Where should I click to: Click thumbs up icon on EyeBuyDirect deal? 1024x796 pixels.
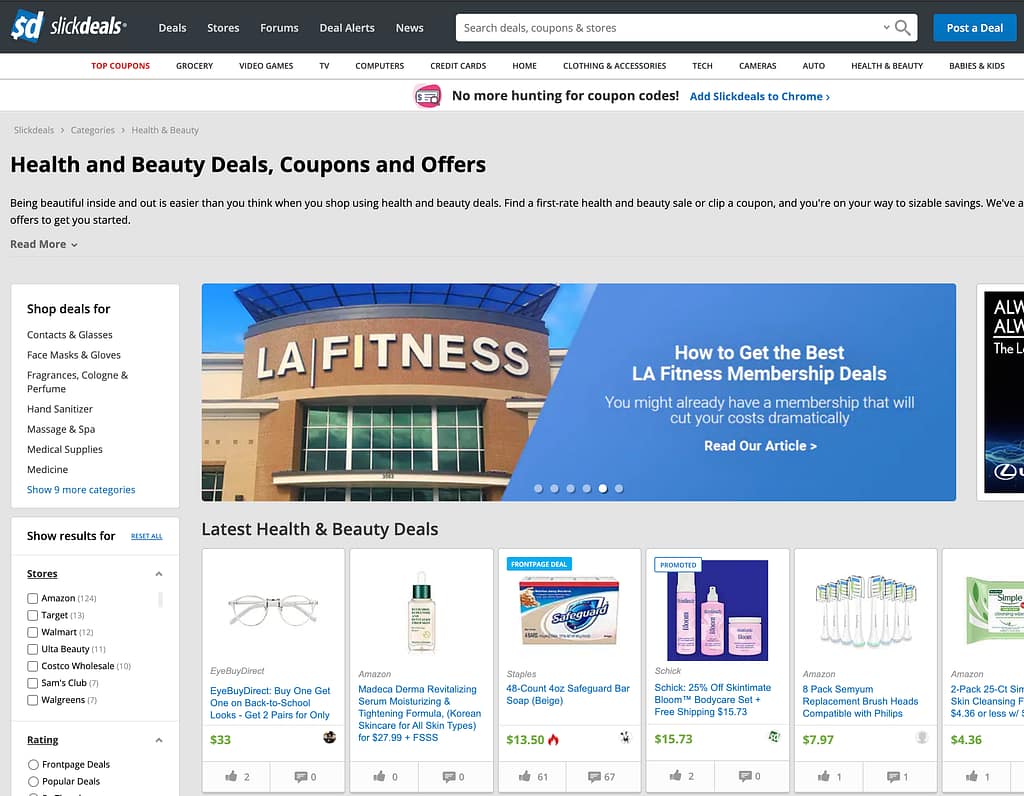234,776
